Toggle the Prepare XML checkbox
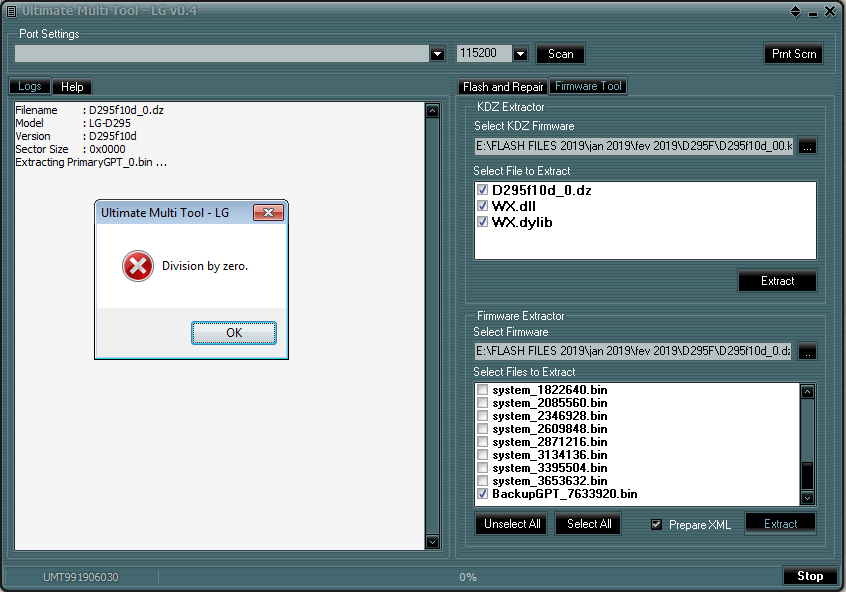 pyautogui.click(x=657, y=524)
